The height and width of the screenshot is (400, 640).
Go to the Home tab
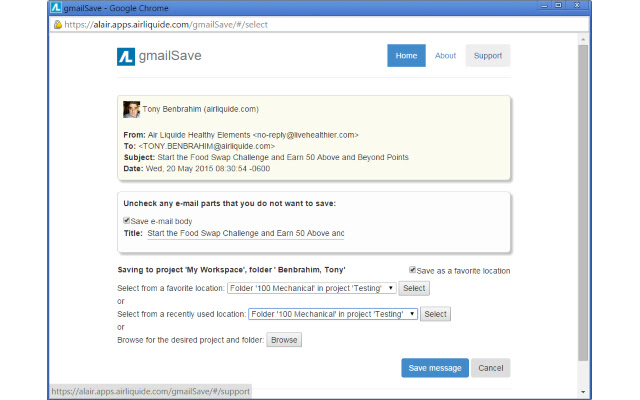pos(406,56)
